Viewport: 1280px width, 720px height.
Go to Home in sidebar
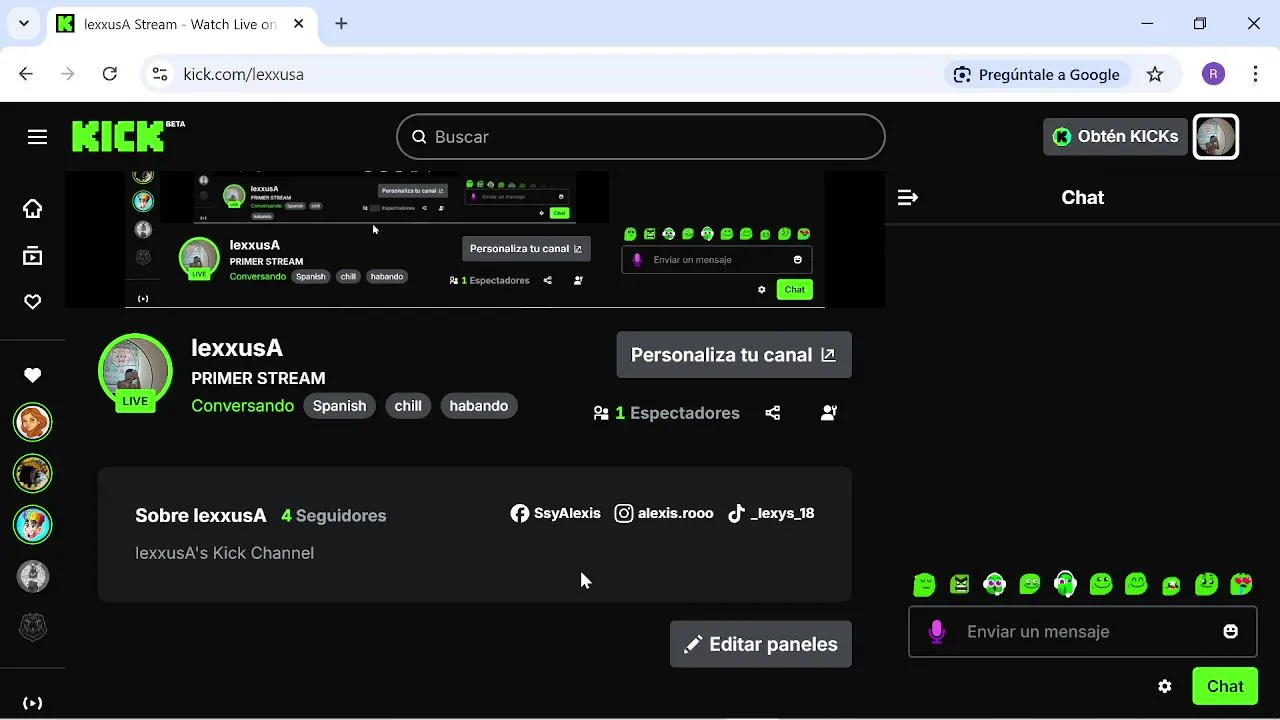point(33,208)
